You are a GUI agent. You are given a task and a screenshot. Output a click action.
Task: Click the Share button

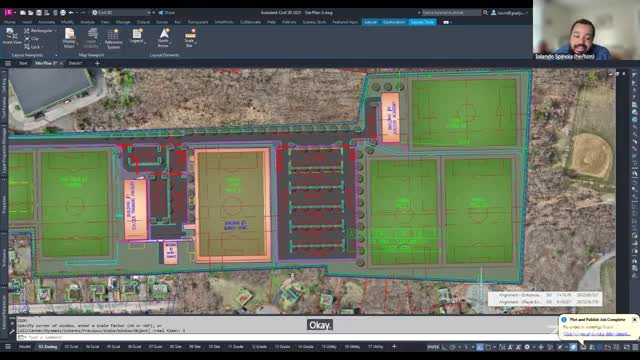click(x=167, y=13)
